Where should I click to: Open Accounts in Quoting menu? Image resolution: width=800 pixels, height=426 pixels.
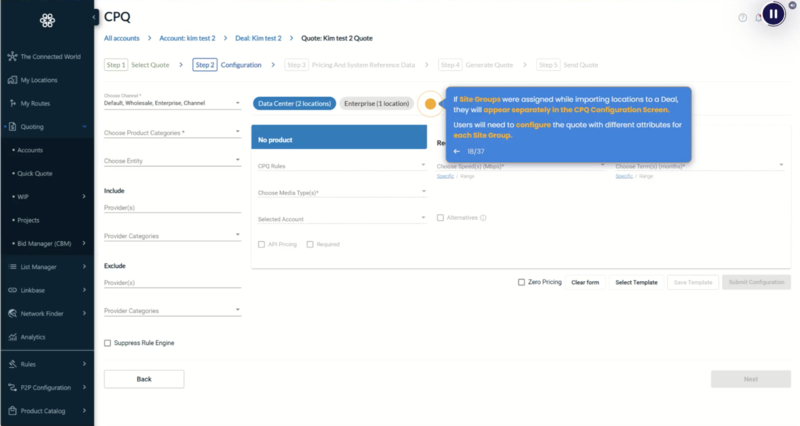30,150
